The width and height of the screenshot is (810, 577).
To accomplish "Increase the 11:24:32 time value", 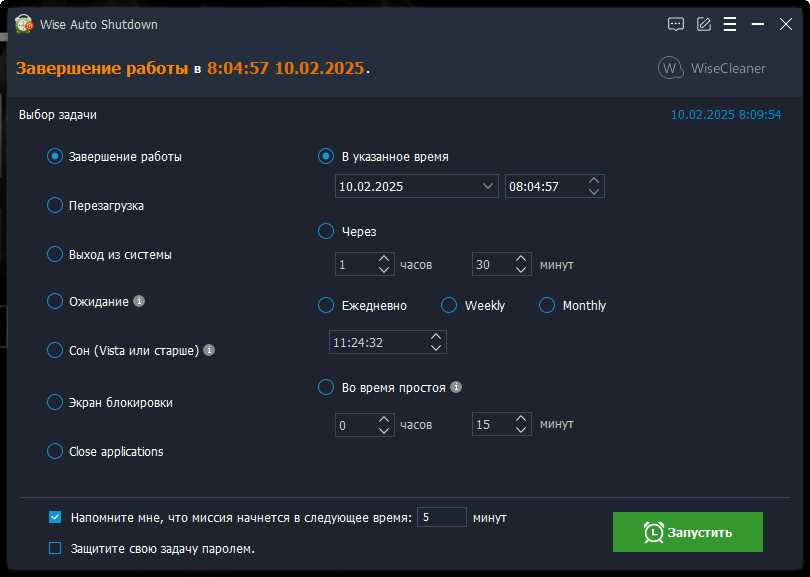I will (x=436, y=336).
